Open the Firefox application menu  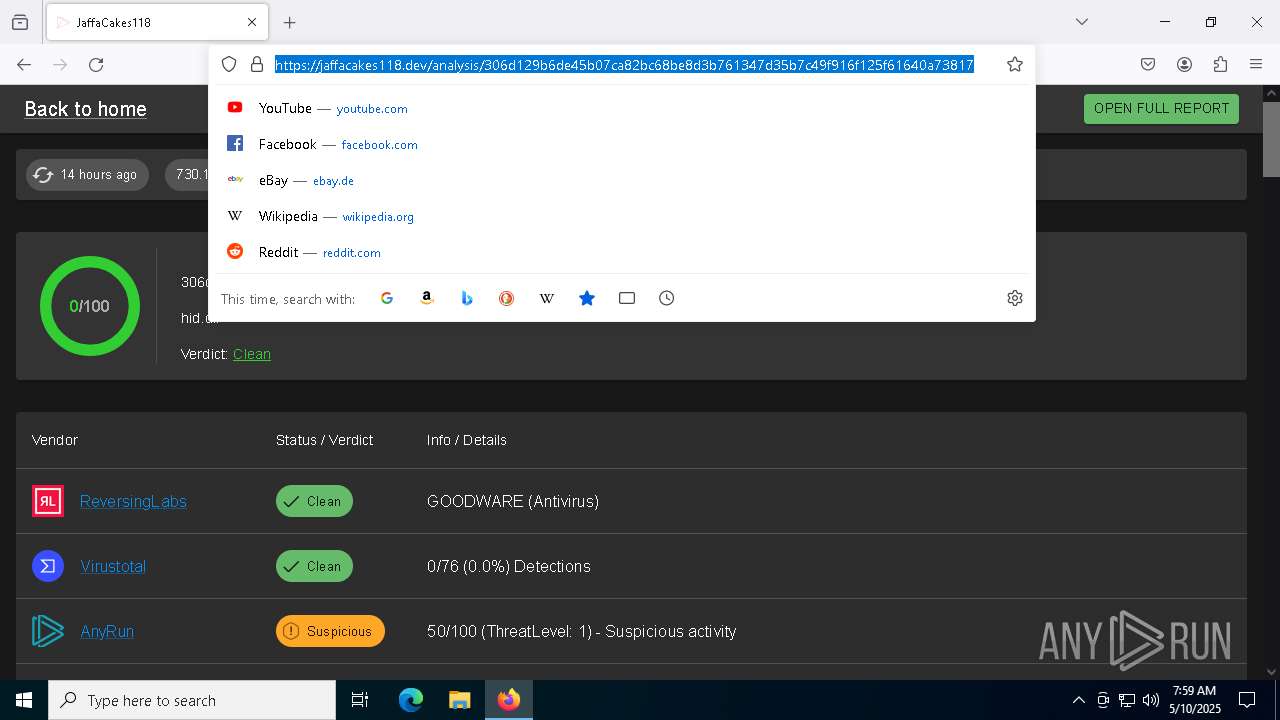[x=1256, y=64]
